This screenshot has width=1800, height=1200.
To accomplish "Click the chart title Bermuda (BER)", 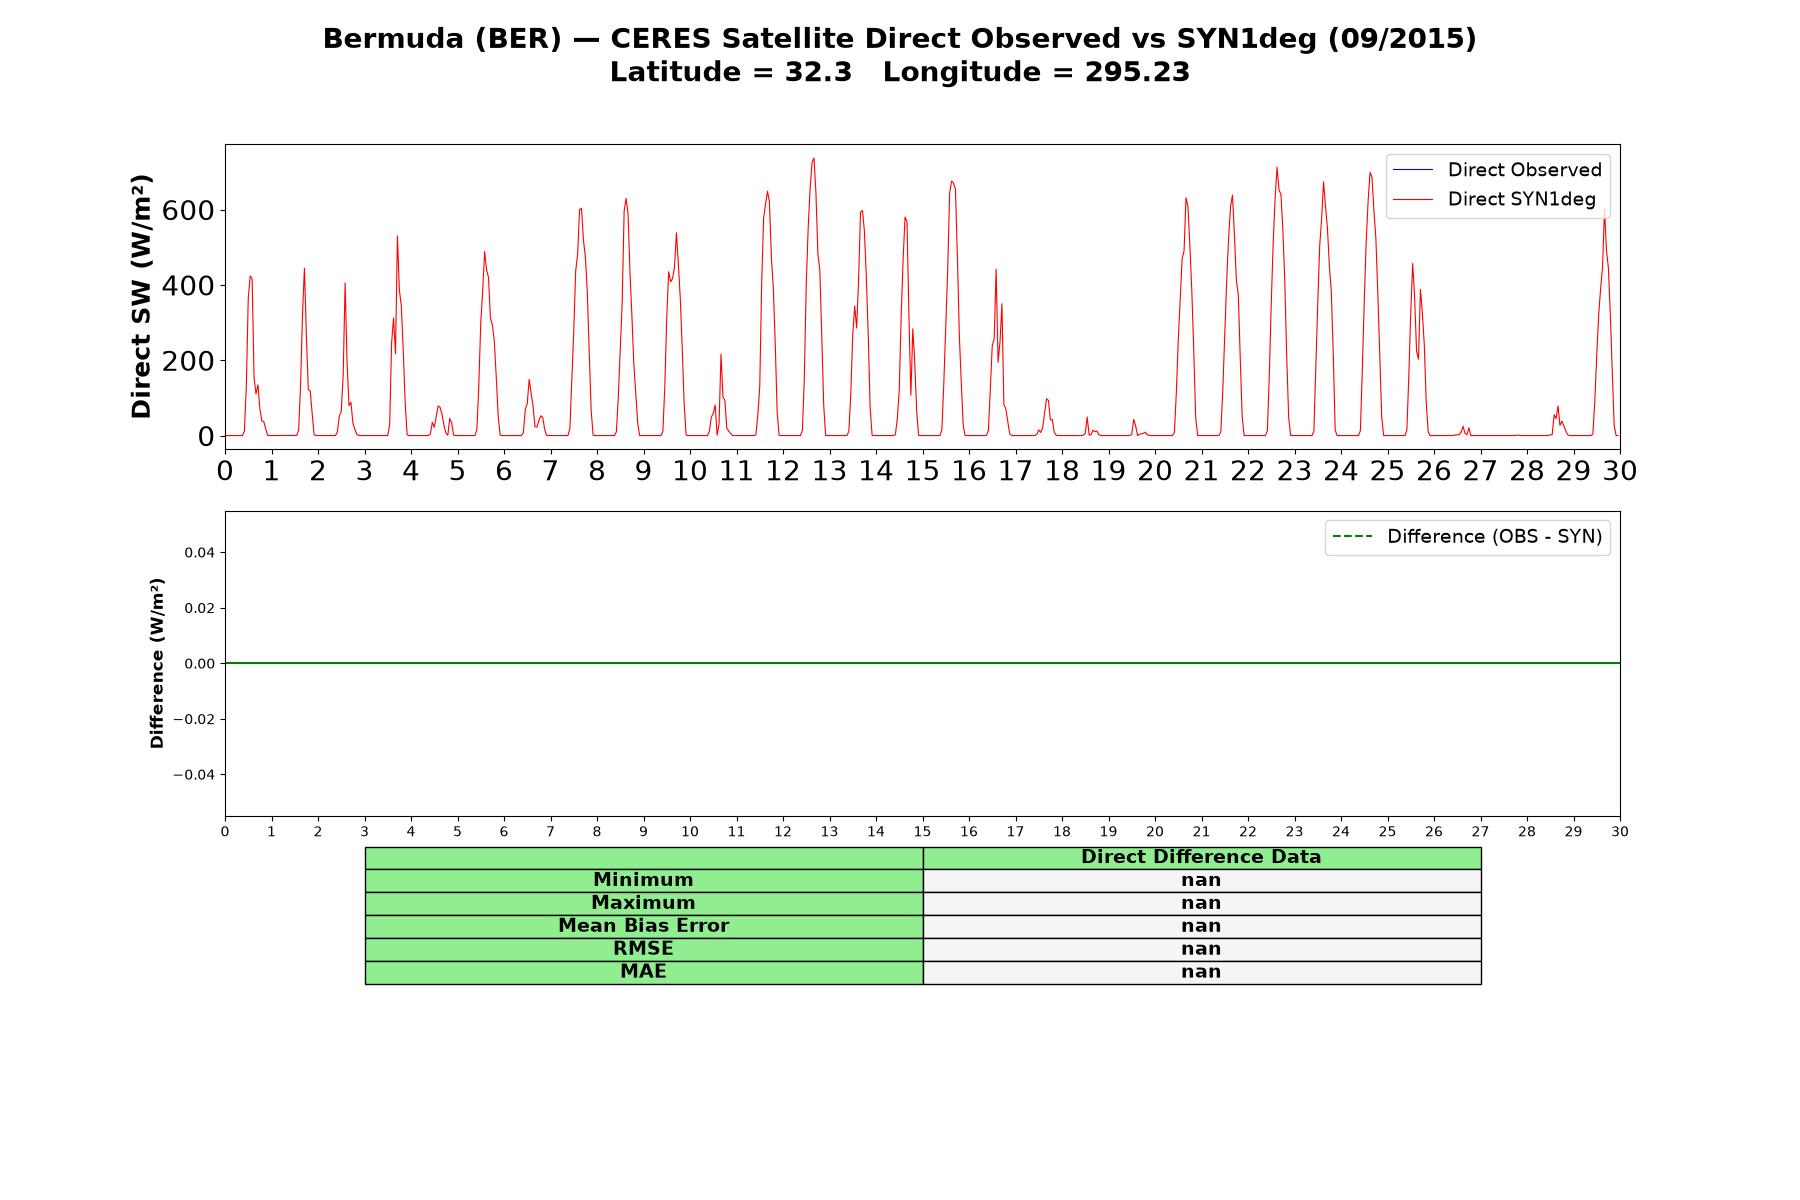I will point(442,39).
